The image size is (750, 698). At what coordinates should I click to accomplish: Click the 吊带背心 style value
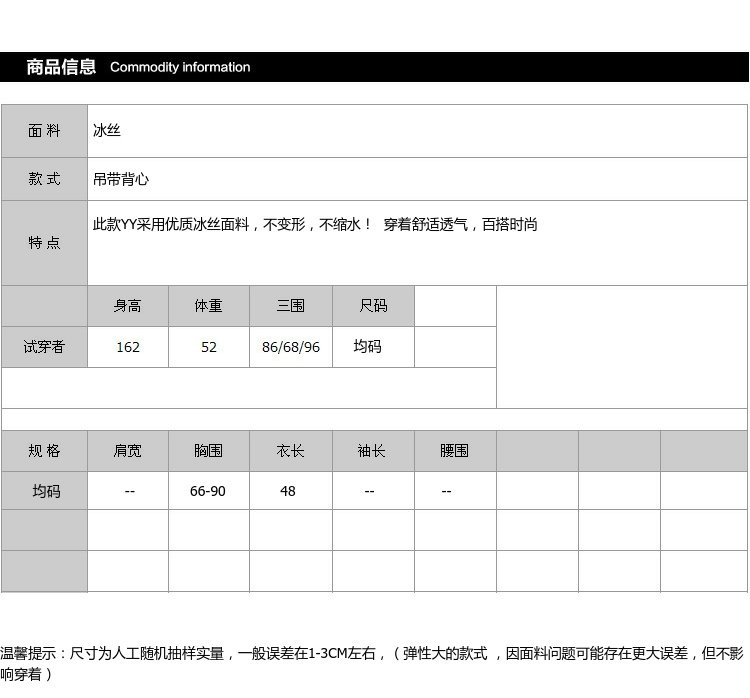click(121, 179)
